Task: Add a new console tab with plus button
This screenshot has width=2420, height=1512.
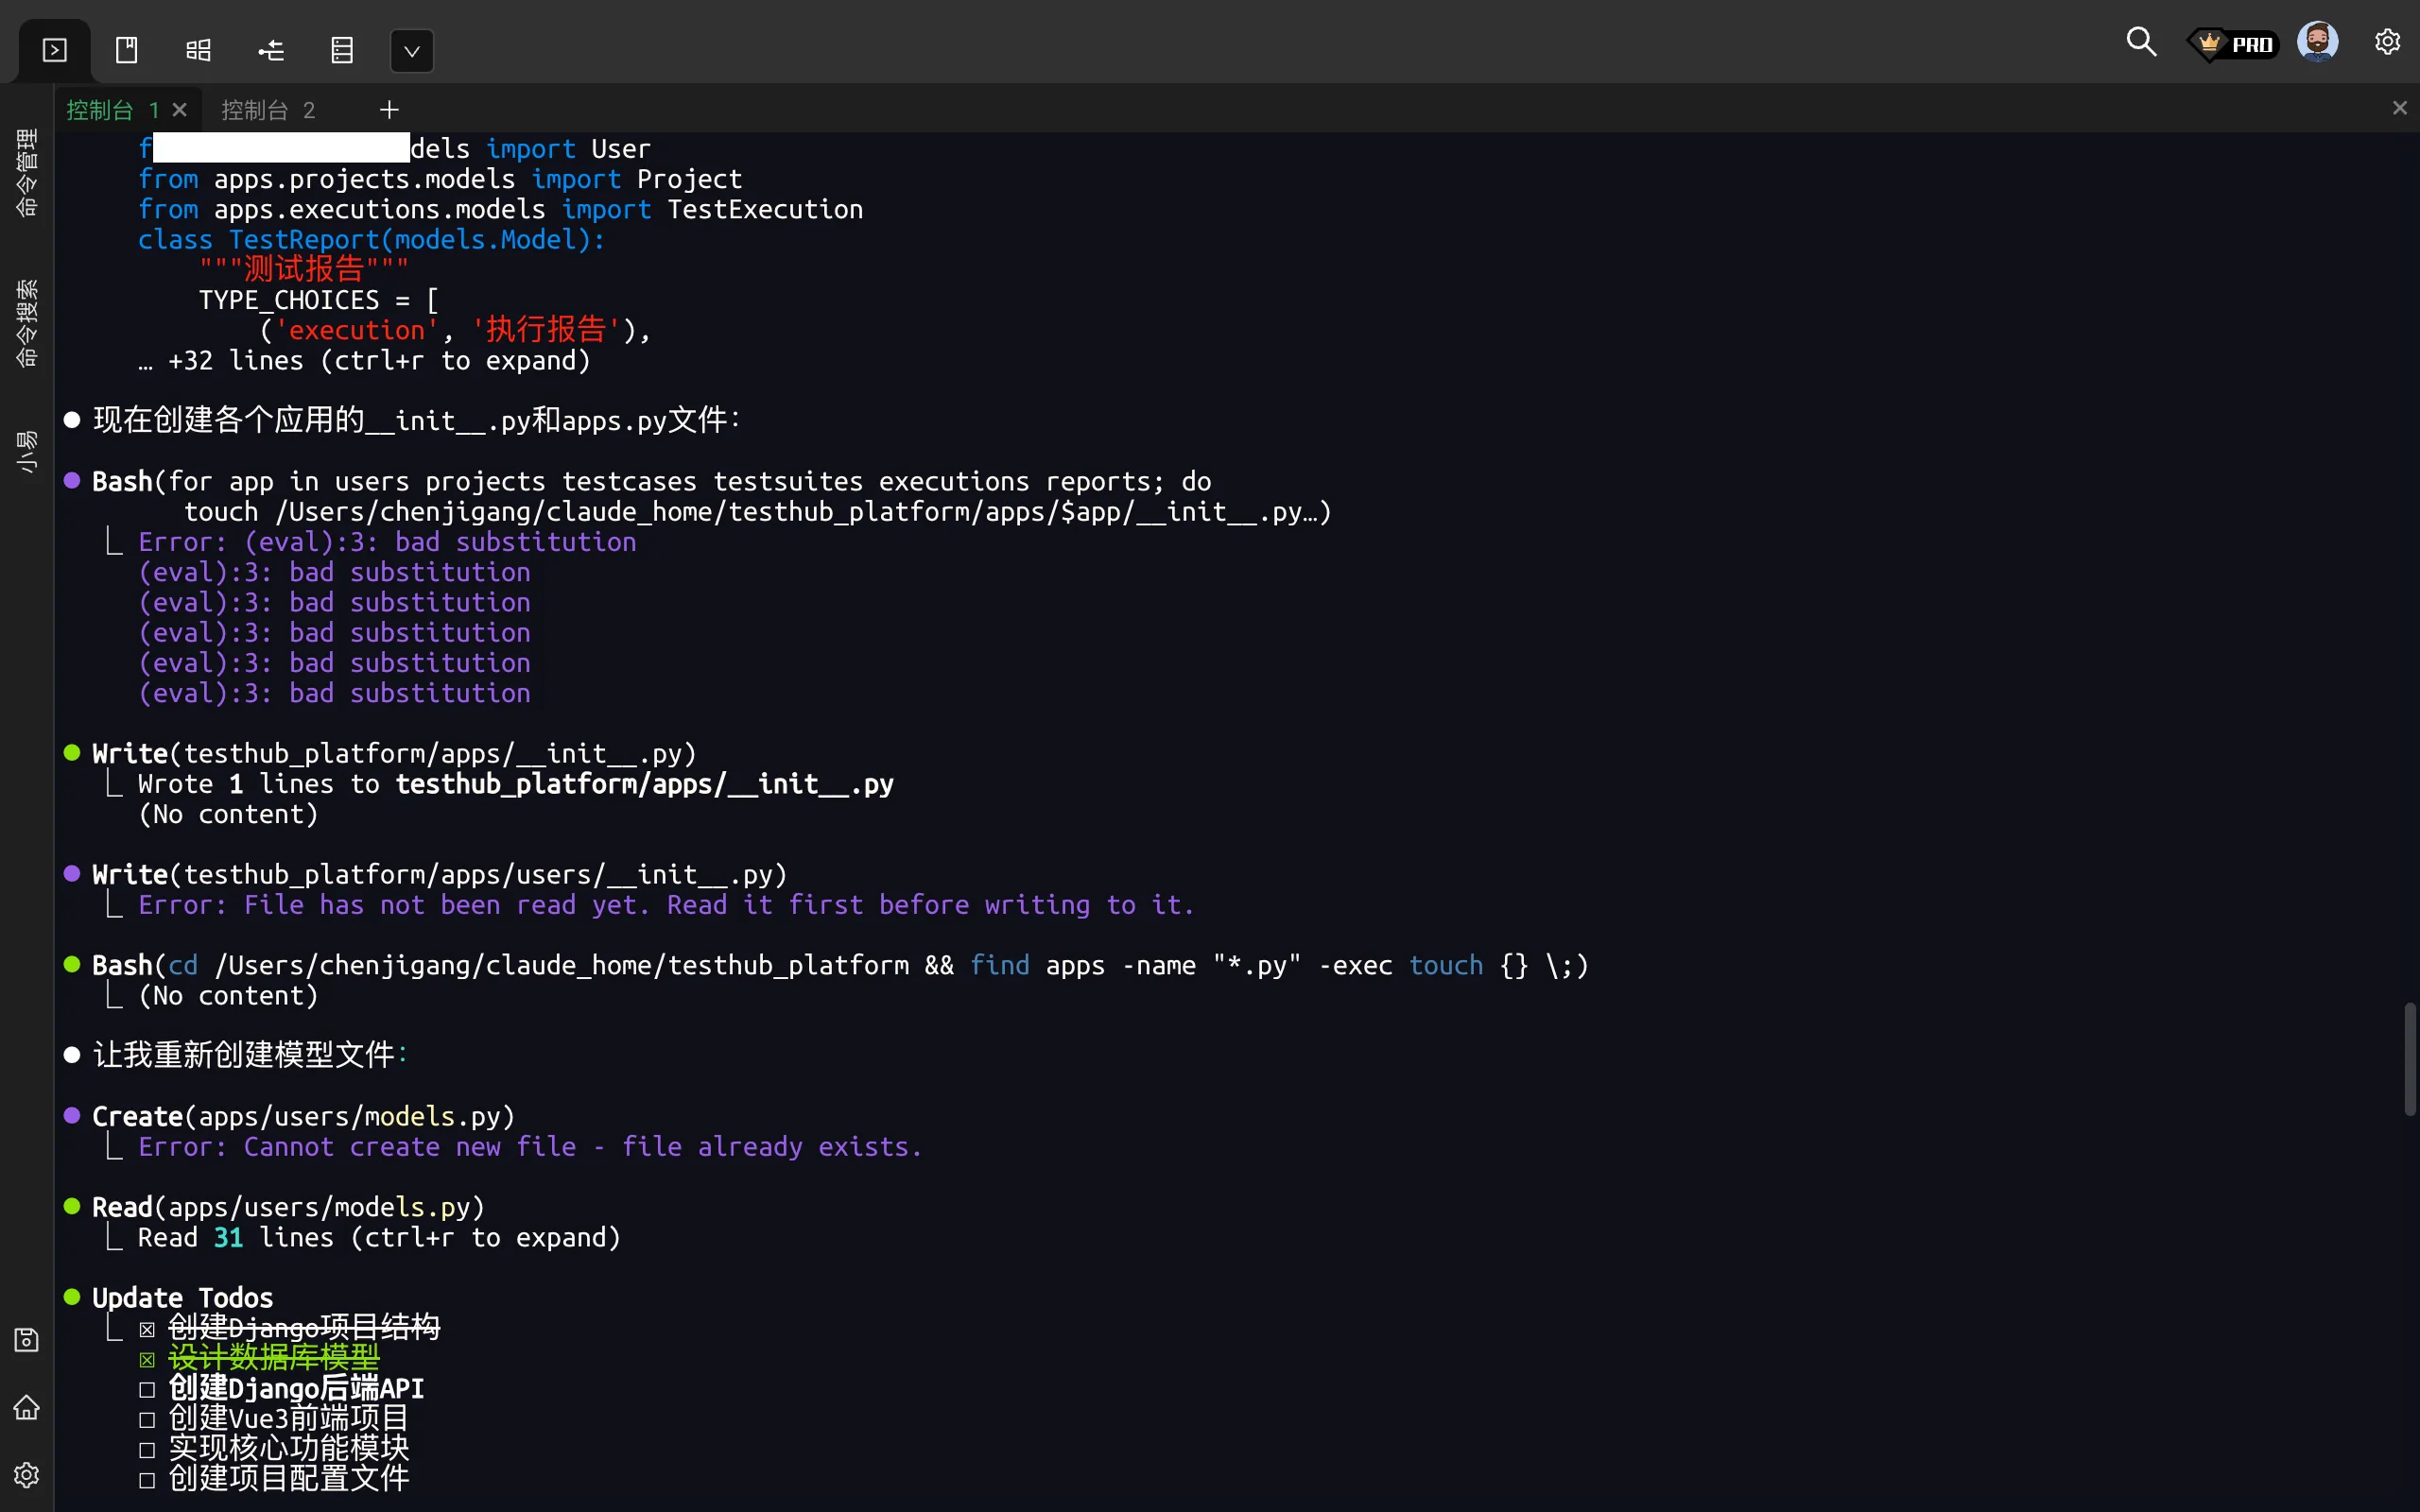Action: (389, 110)
